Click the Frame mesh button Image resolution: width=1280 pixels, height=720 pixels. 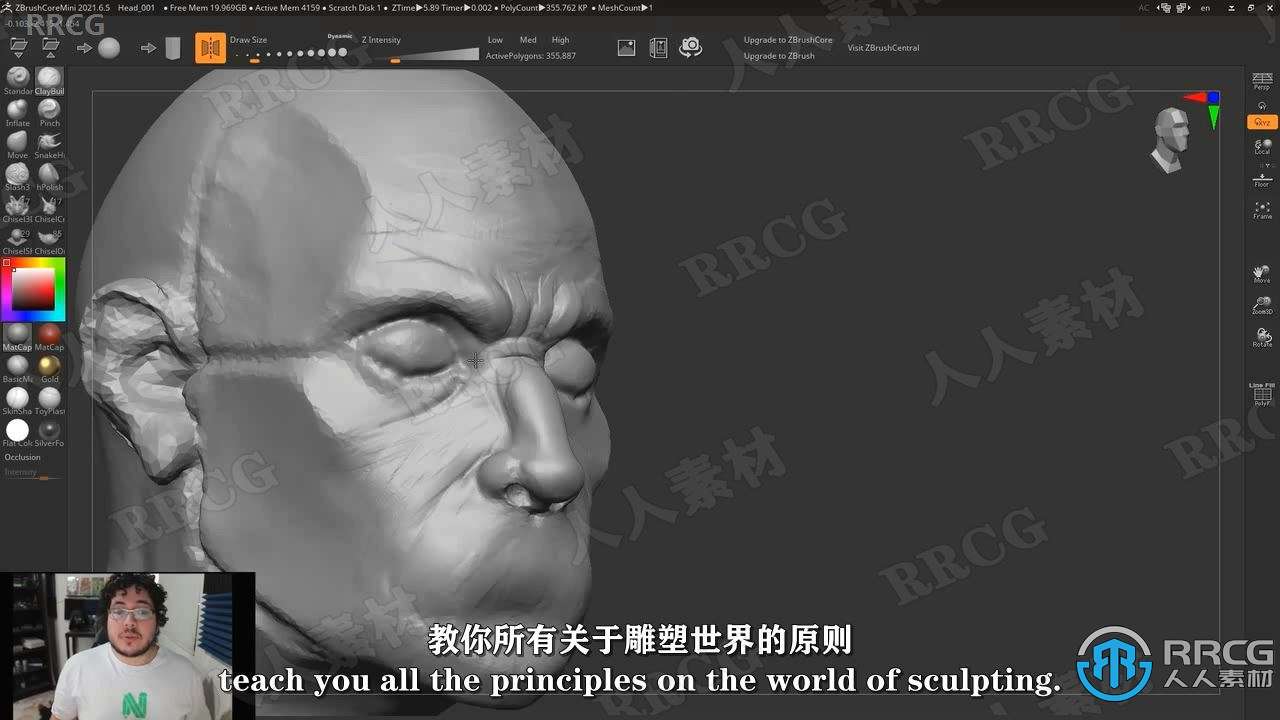pyautogui.click(x=1262, y=210)
